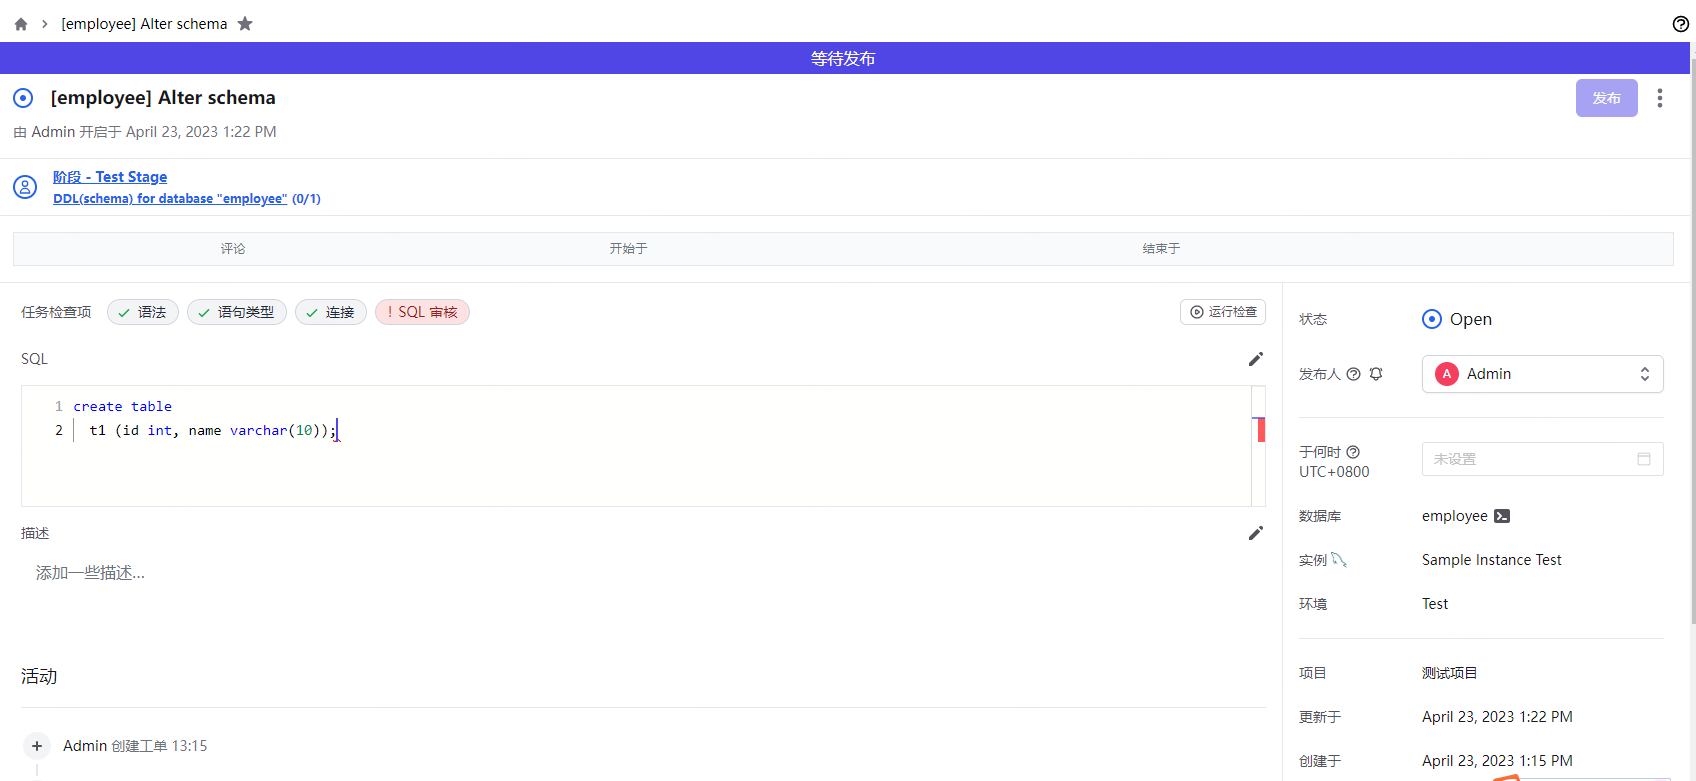This screenshot has height=781, width=1696.
Task: Open the SQL editor terminal icon beside employee
Action: [x=1502, y=516]
